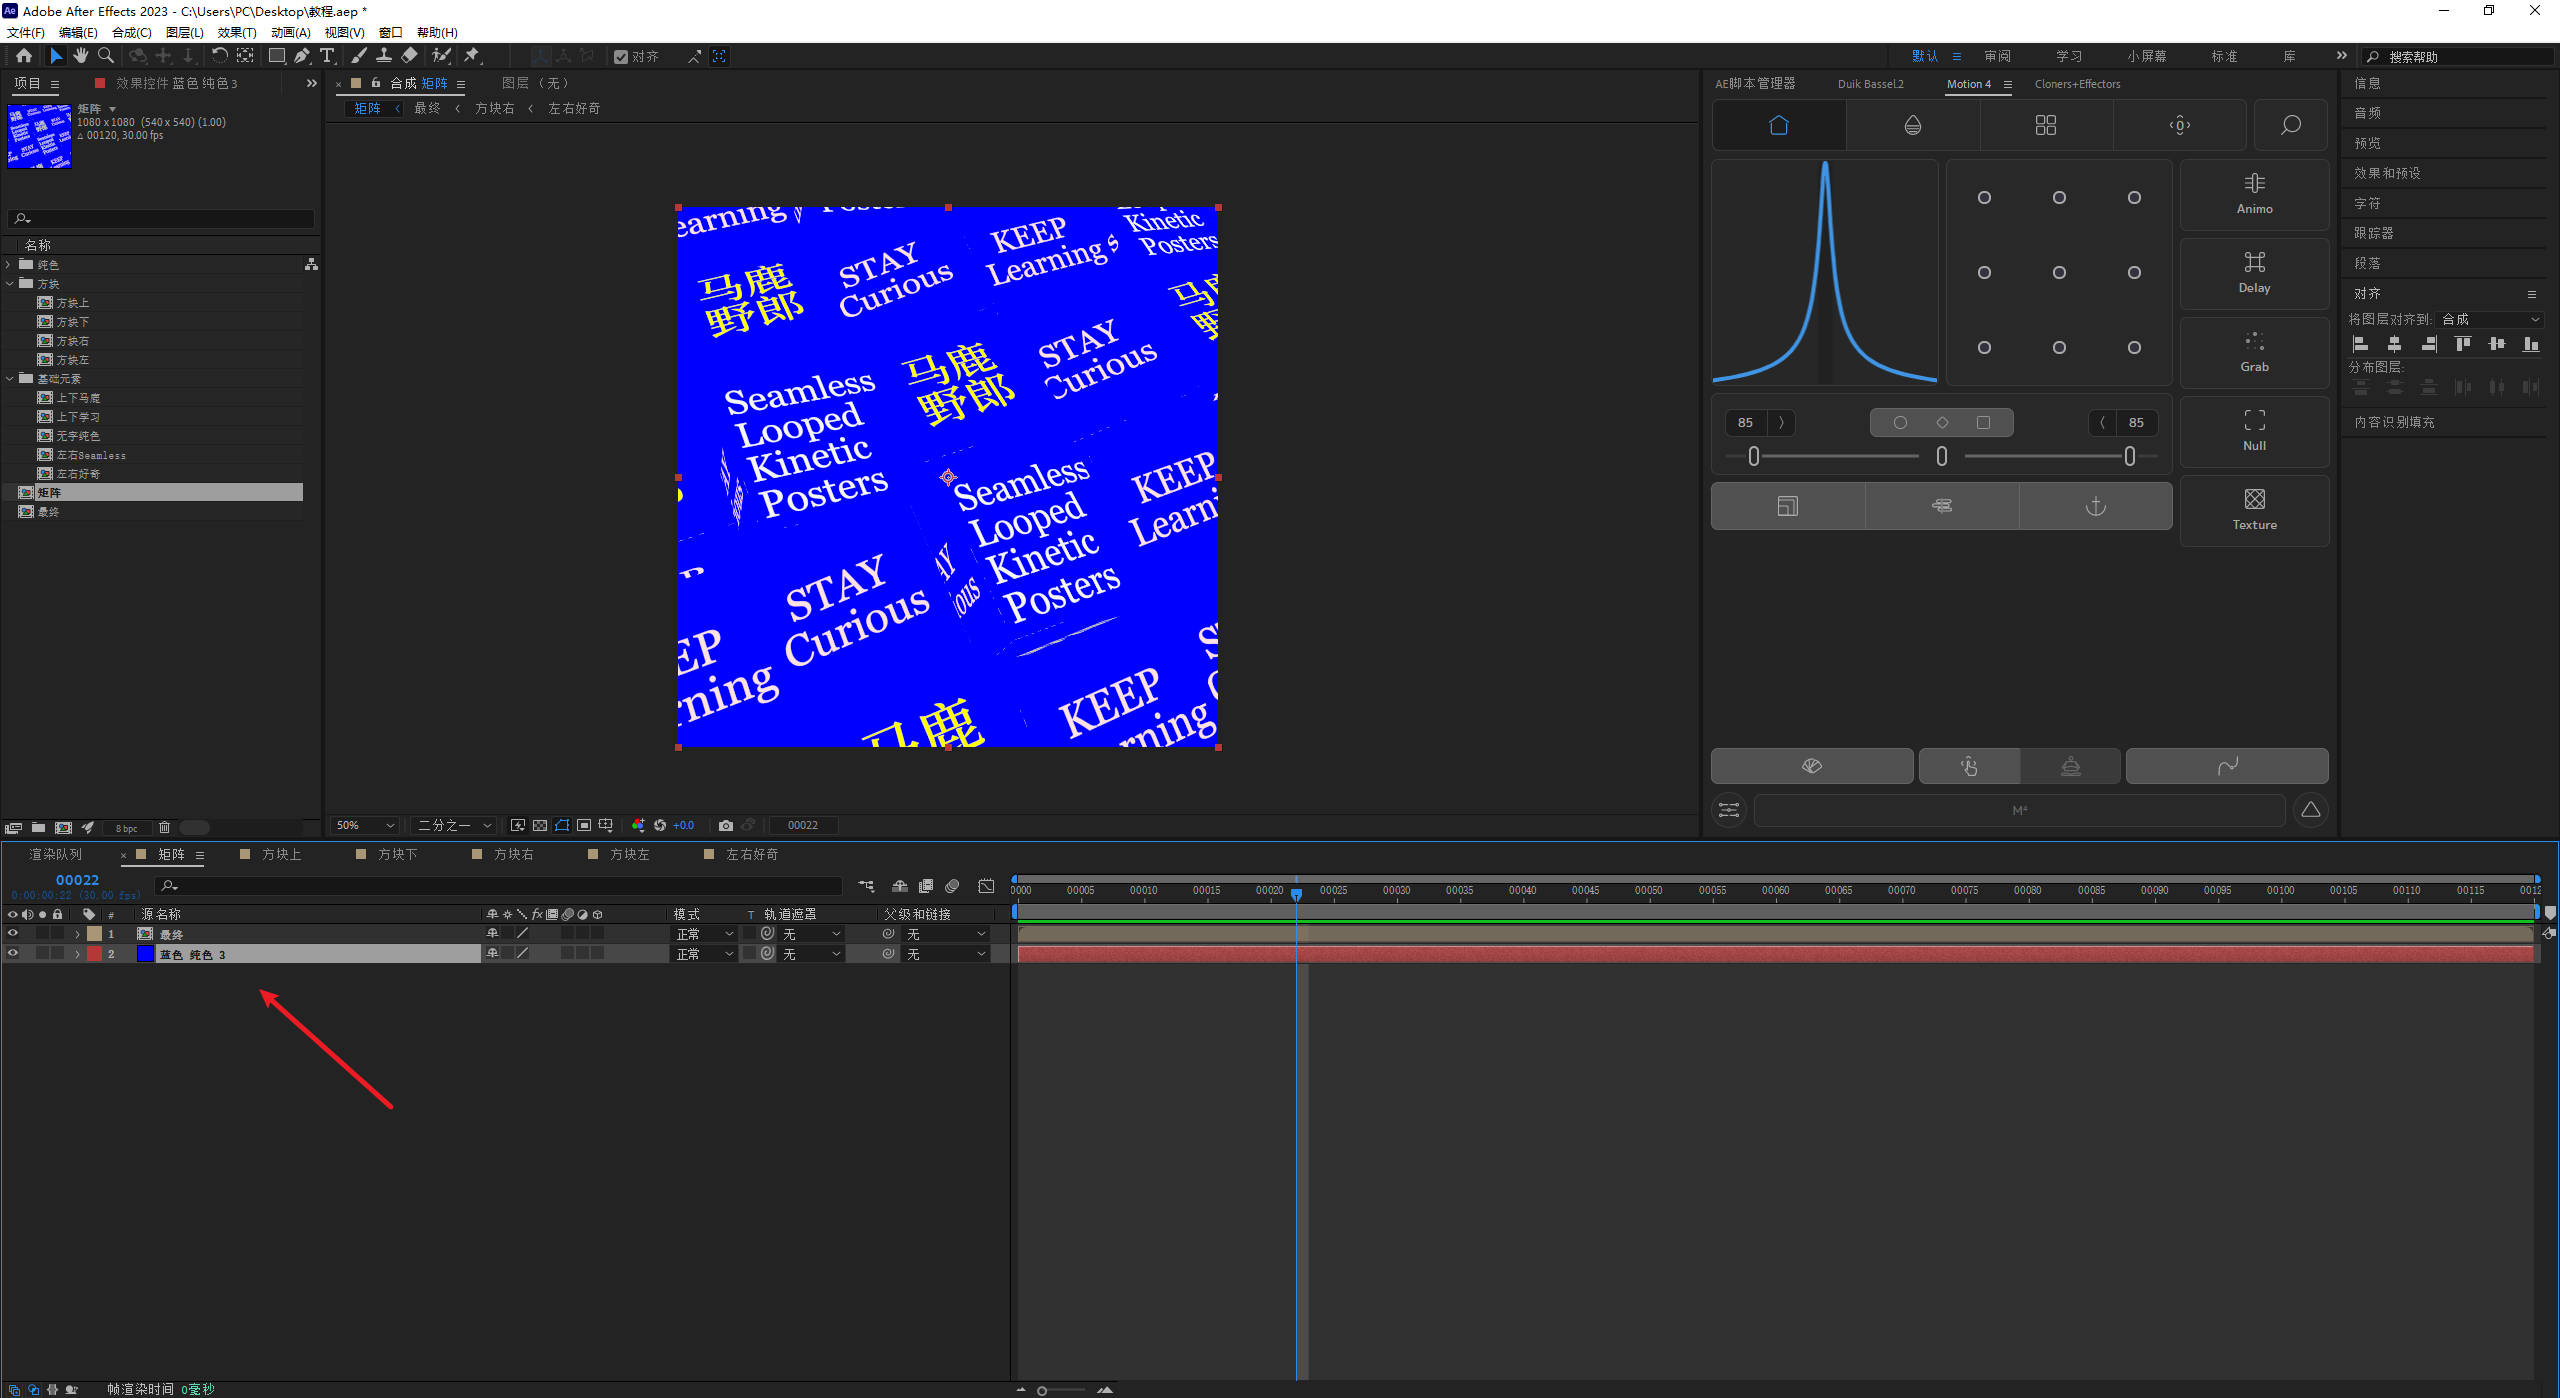The width and height of the screenshot is (2560, 1398).
Task: Hide the 最终 layer with eye icon
Action: (x=13, y=933)
